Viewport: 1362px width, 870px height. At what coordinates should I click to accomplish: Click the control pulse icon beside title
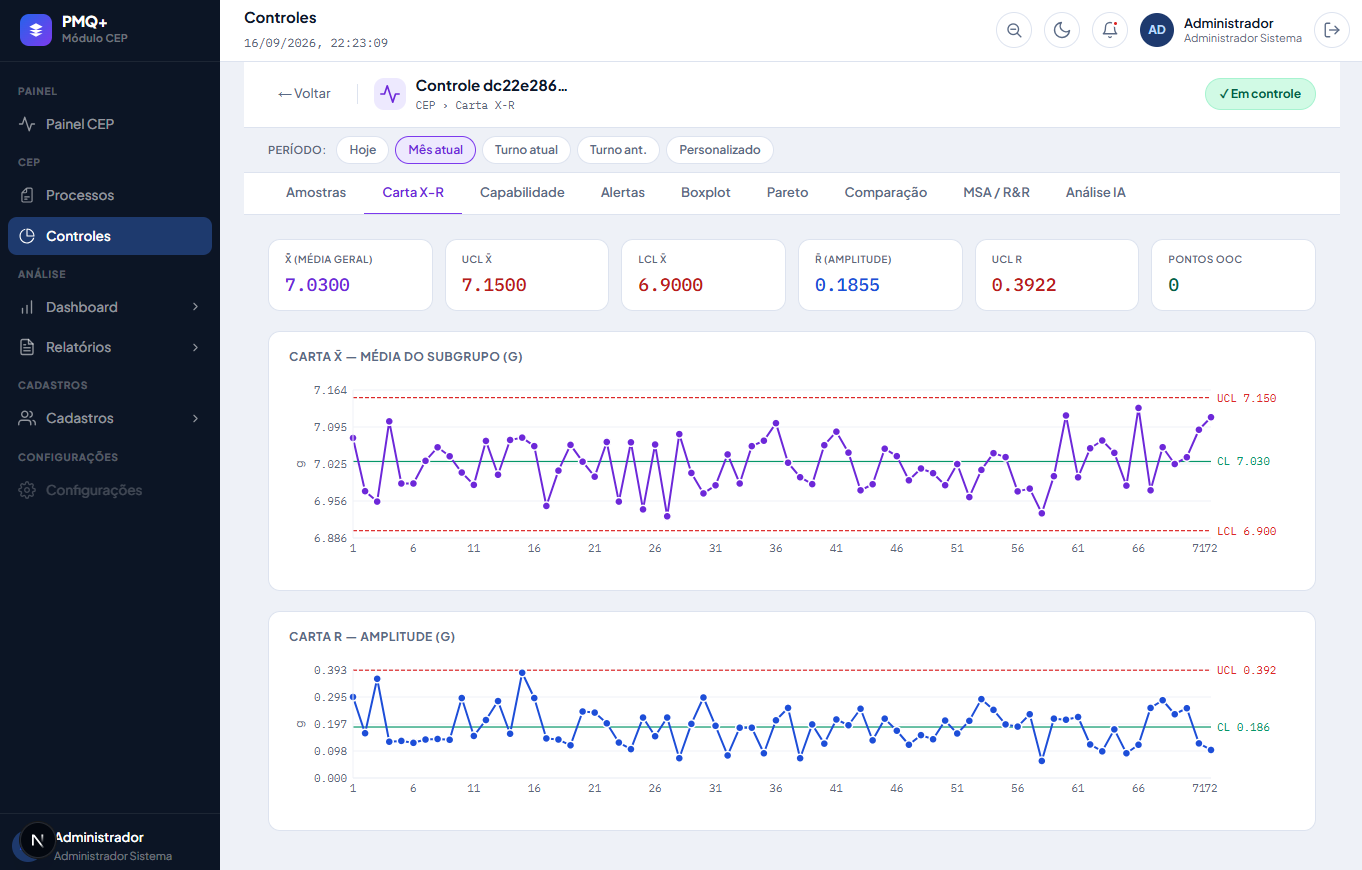[390, 94]
